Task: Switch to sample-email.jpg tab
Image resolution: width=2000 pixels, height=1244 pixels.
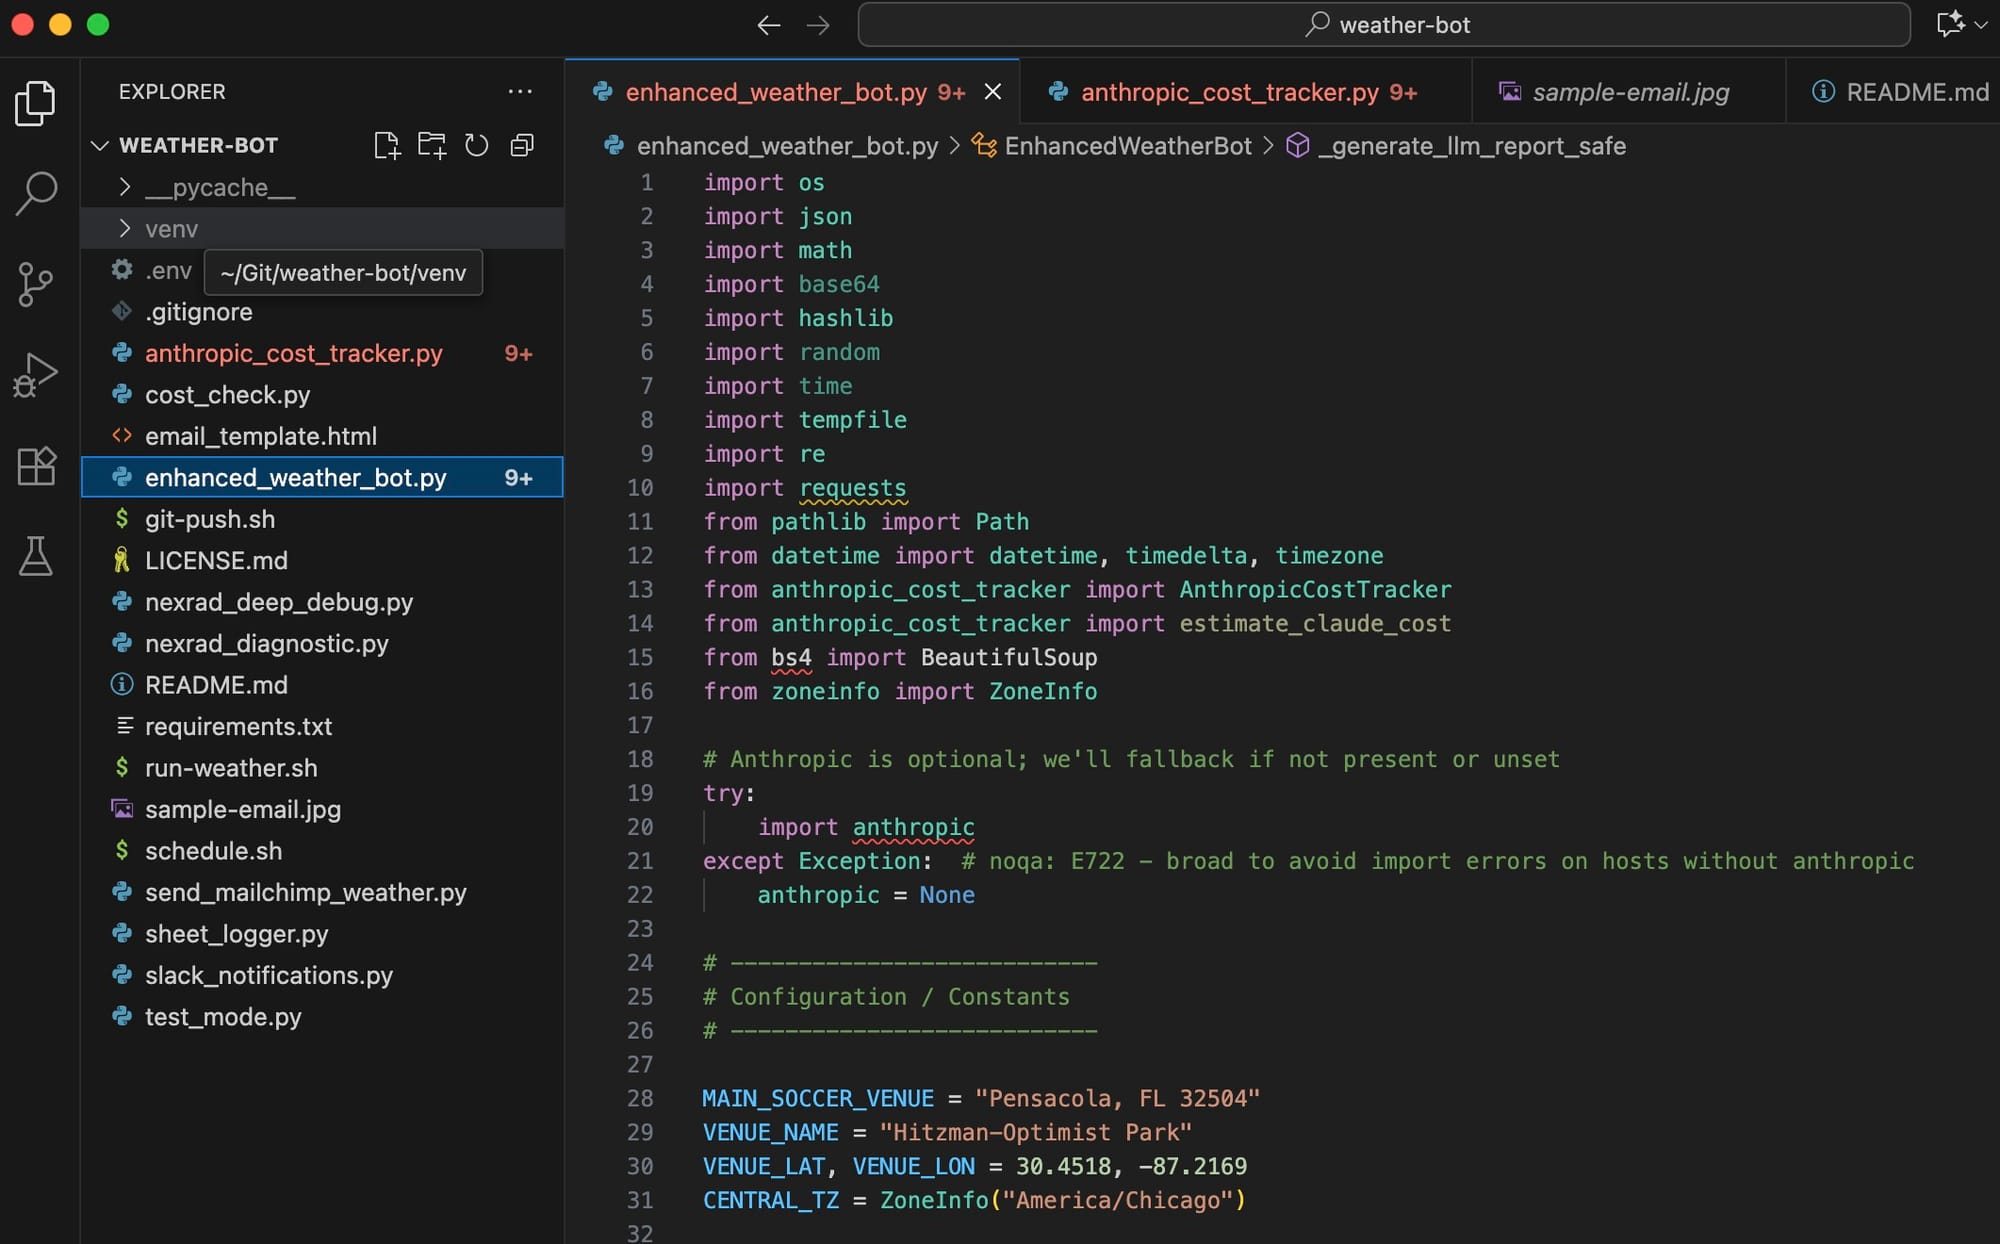Action: pyautogui.click(x=1630, y=92)
